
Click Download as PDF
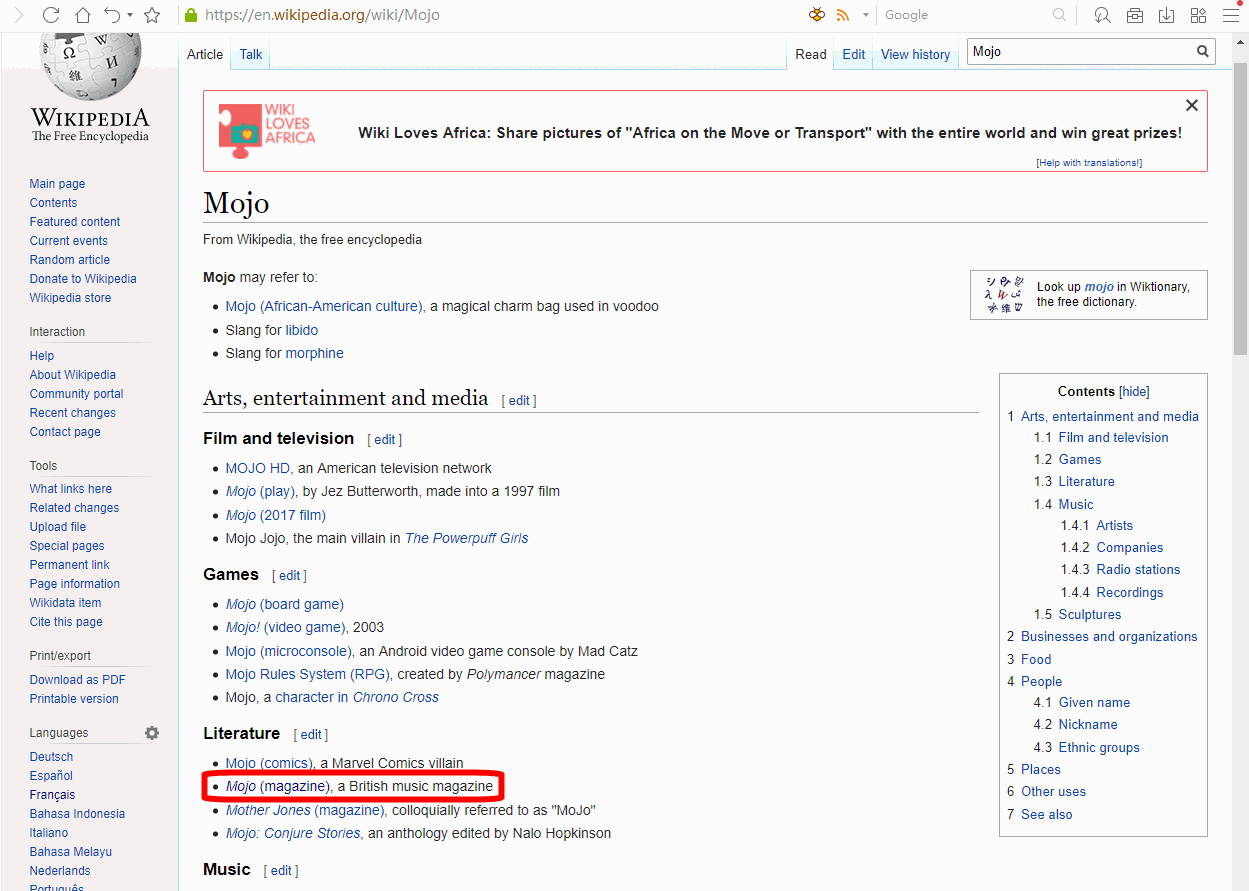tap(78, 680)
